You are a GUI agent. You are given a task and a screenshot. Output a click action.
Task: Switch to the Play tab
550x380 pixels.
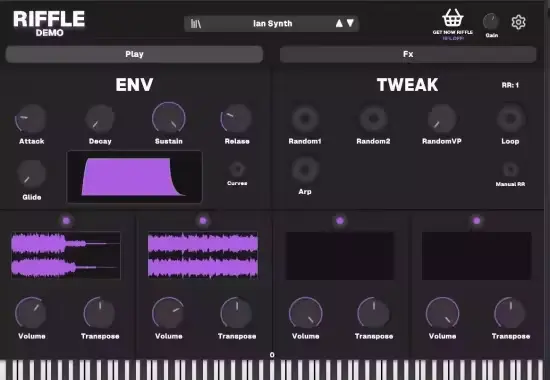[x=134, y=54]
